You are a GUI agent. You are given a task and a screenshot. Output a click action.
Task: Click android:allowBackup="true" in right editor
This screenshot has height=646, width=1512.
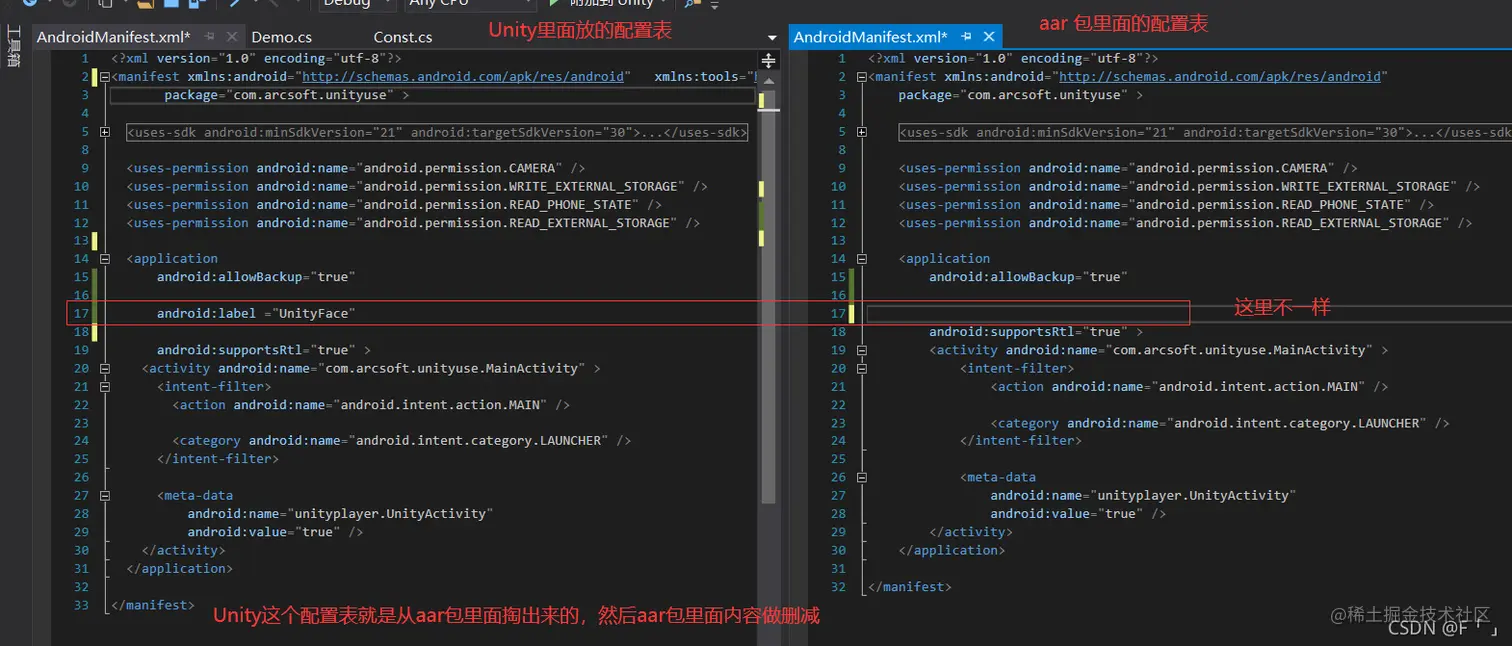1028,277
